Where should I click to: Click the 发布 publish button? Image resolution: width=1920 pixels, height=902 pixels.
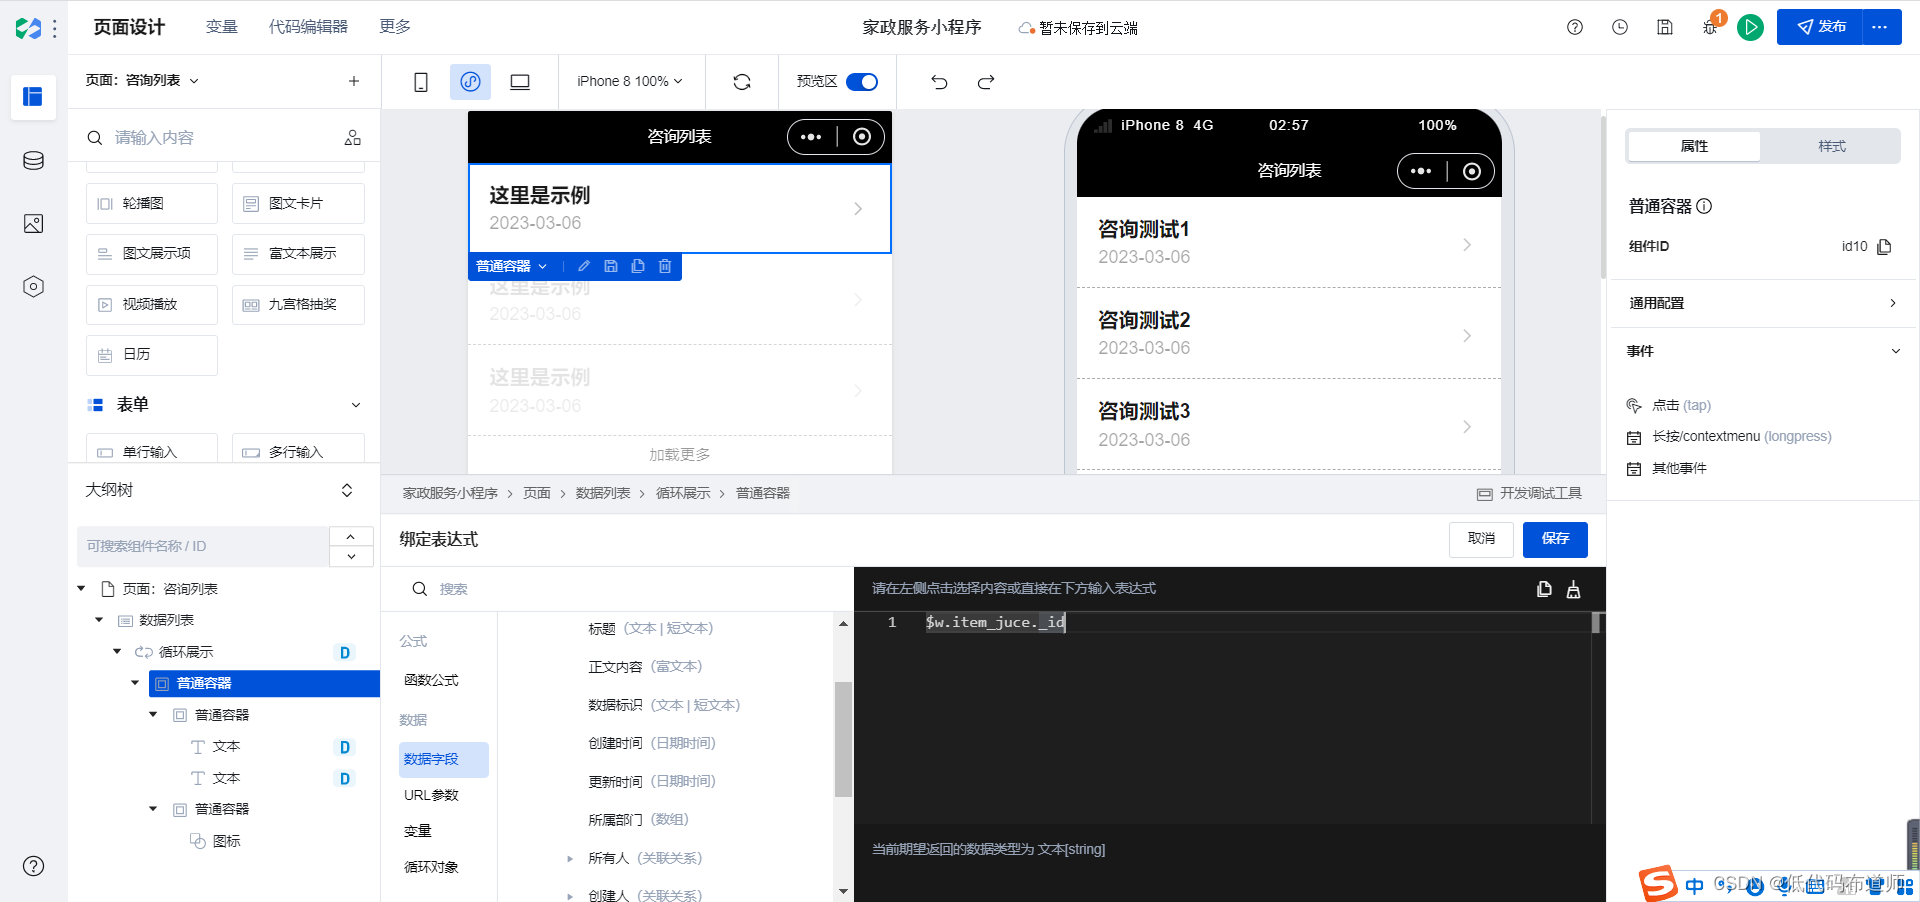(x=1820, y=27)
